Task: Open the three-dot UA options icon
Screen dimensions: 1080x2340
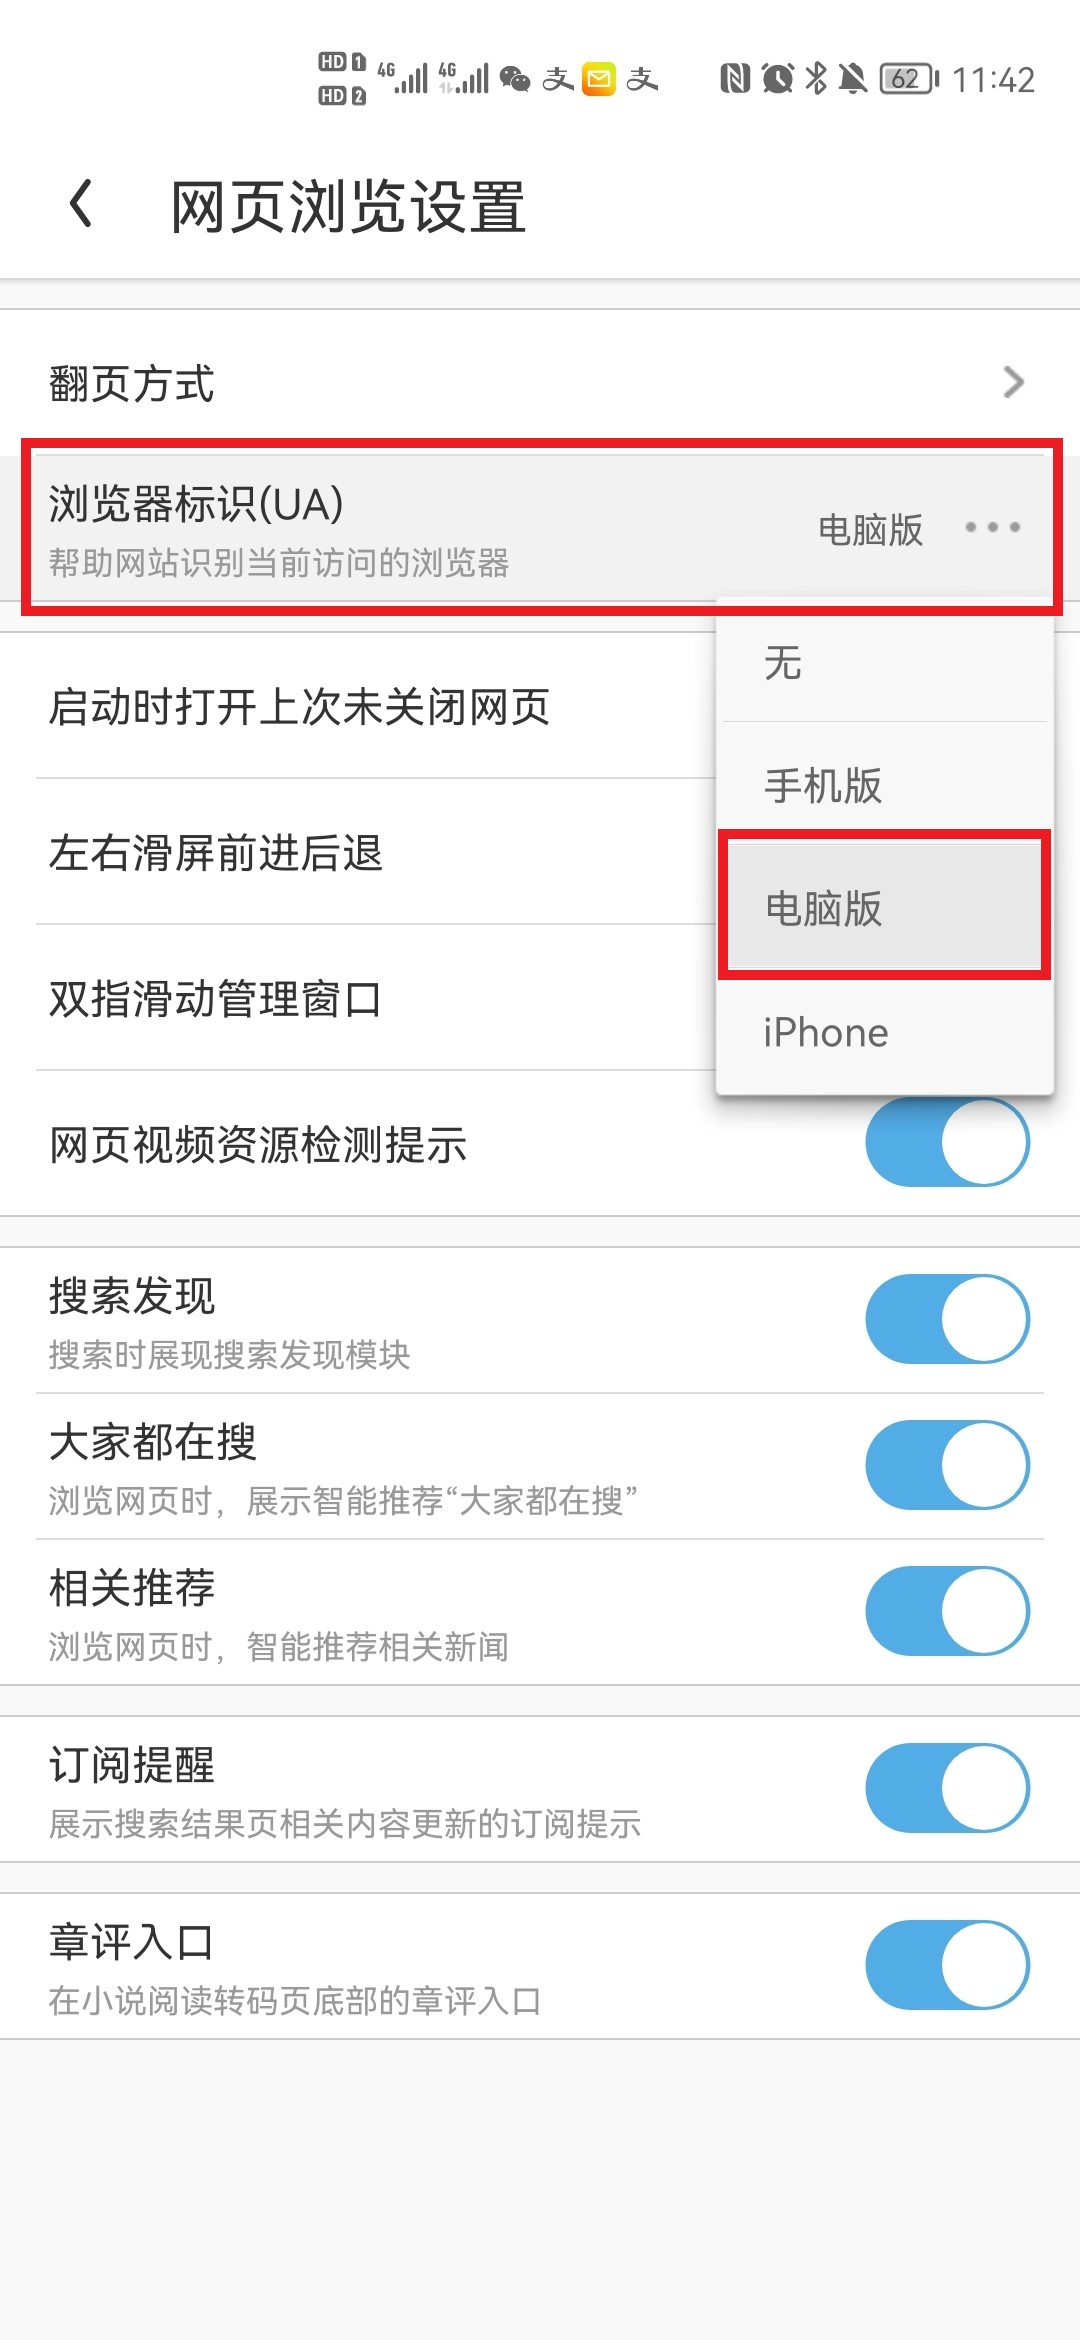Action: [992, 527]
